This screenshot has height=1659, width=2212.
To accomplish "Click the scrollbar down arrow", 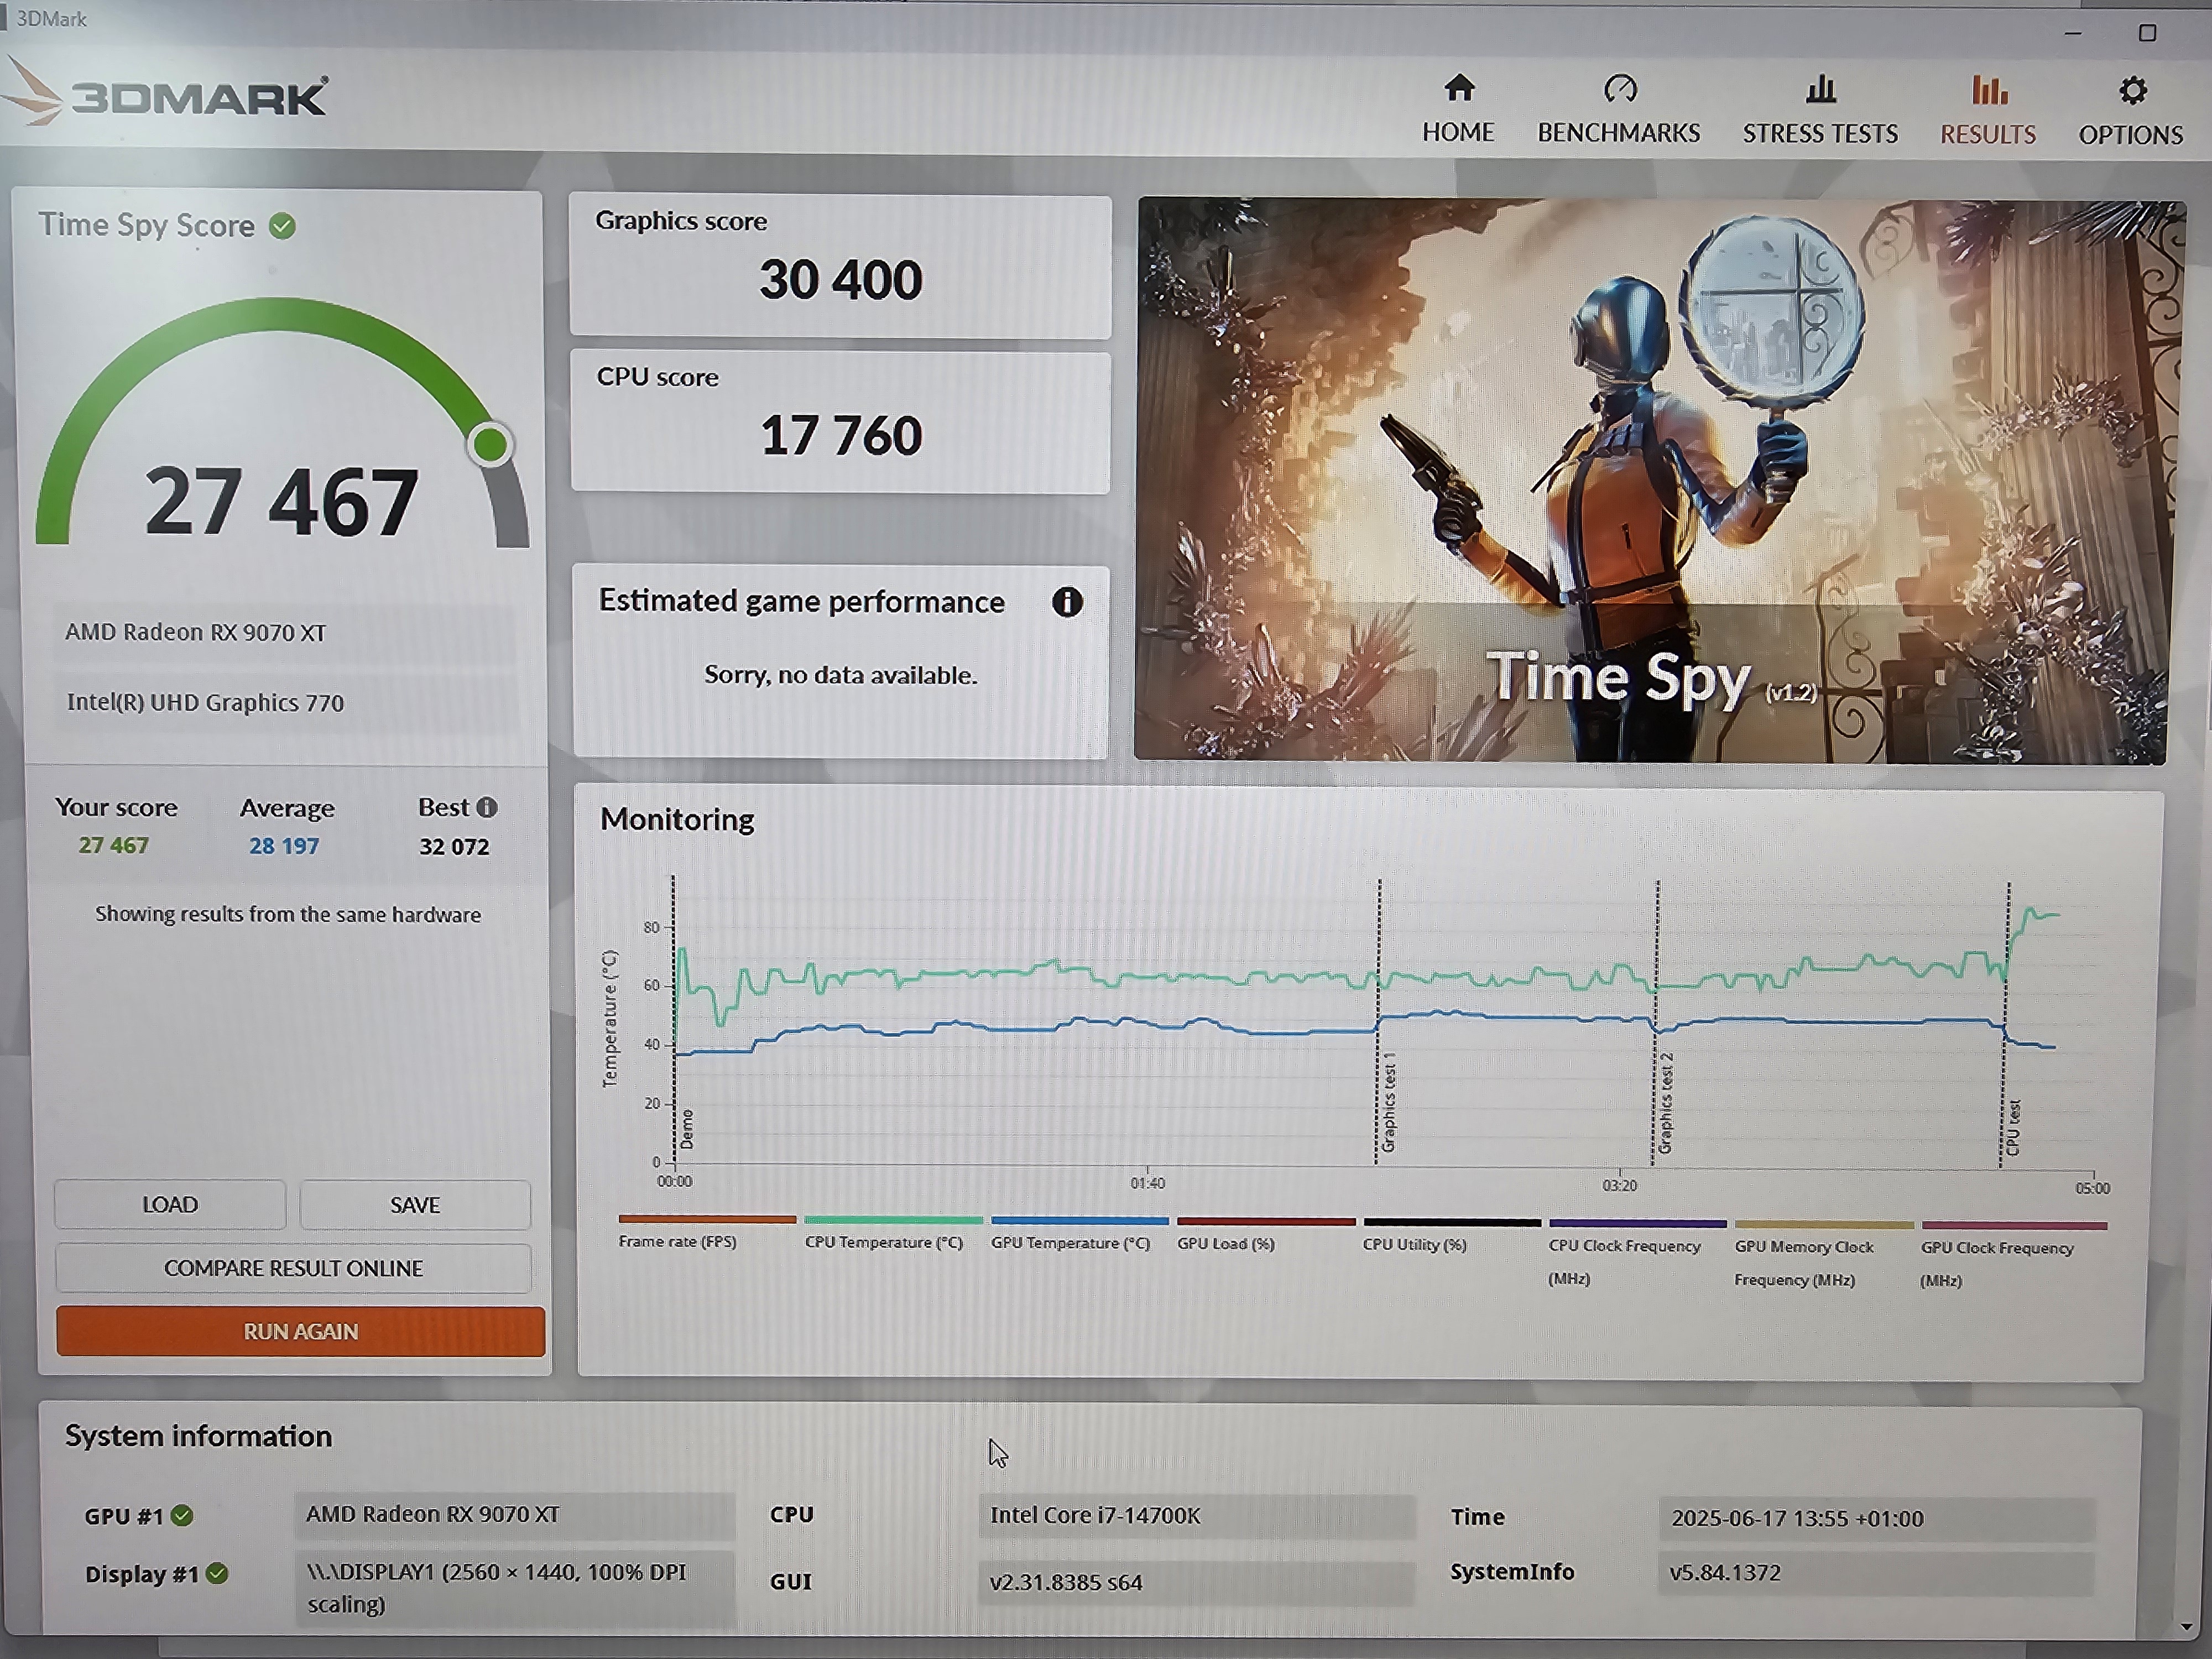I will pos(2186,1627).
